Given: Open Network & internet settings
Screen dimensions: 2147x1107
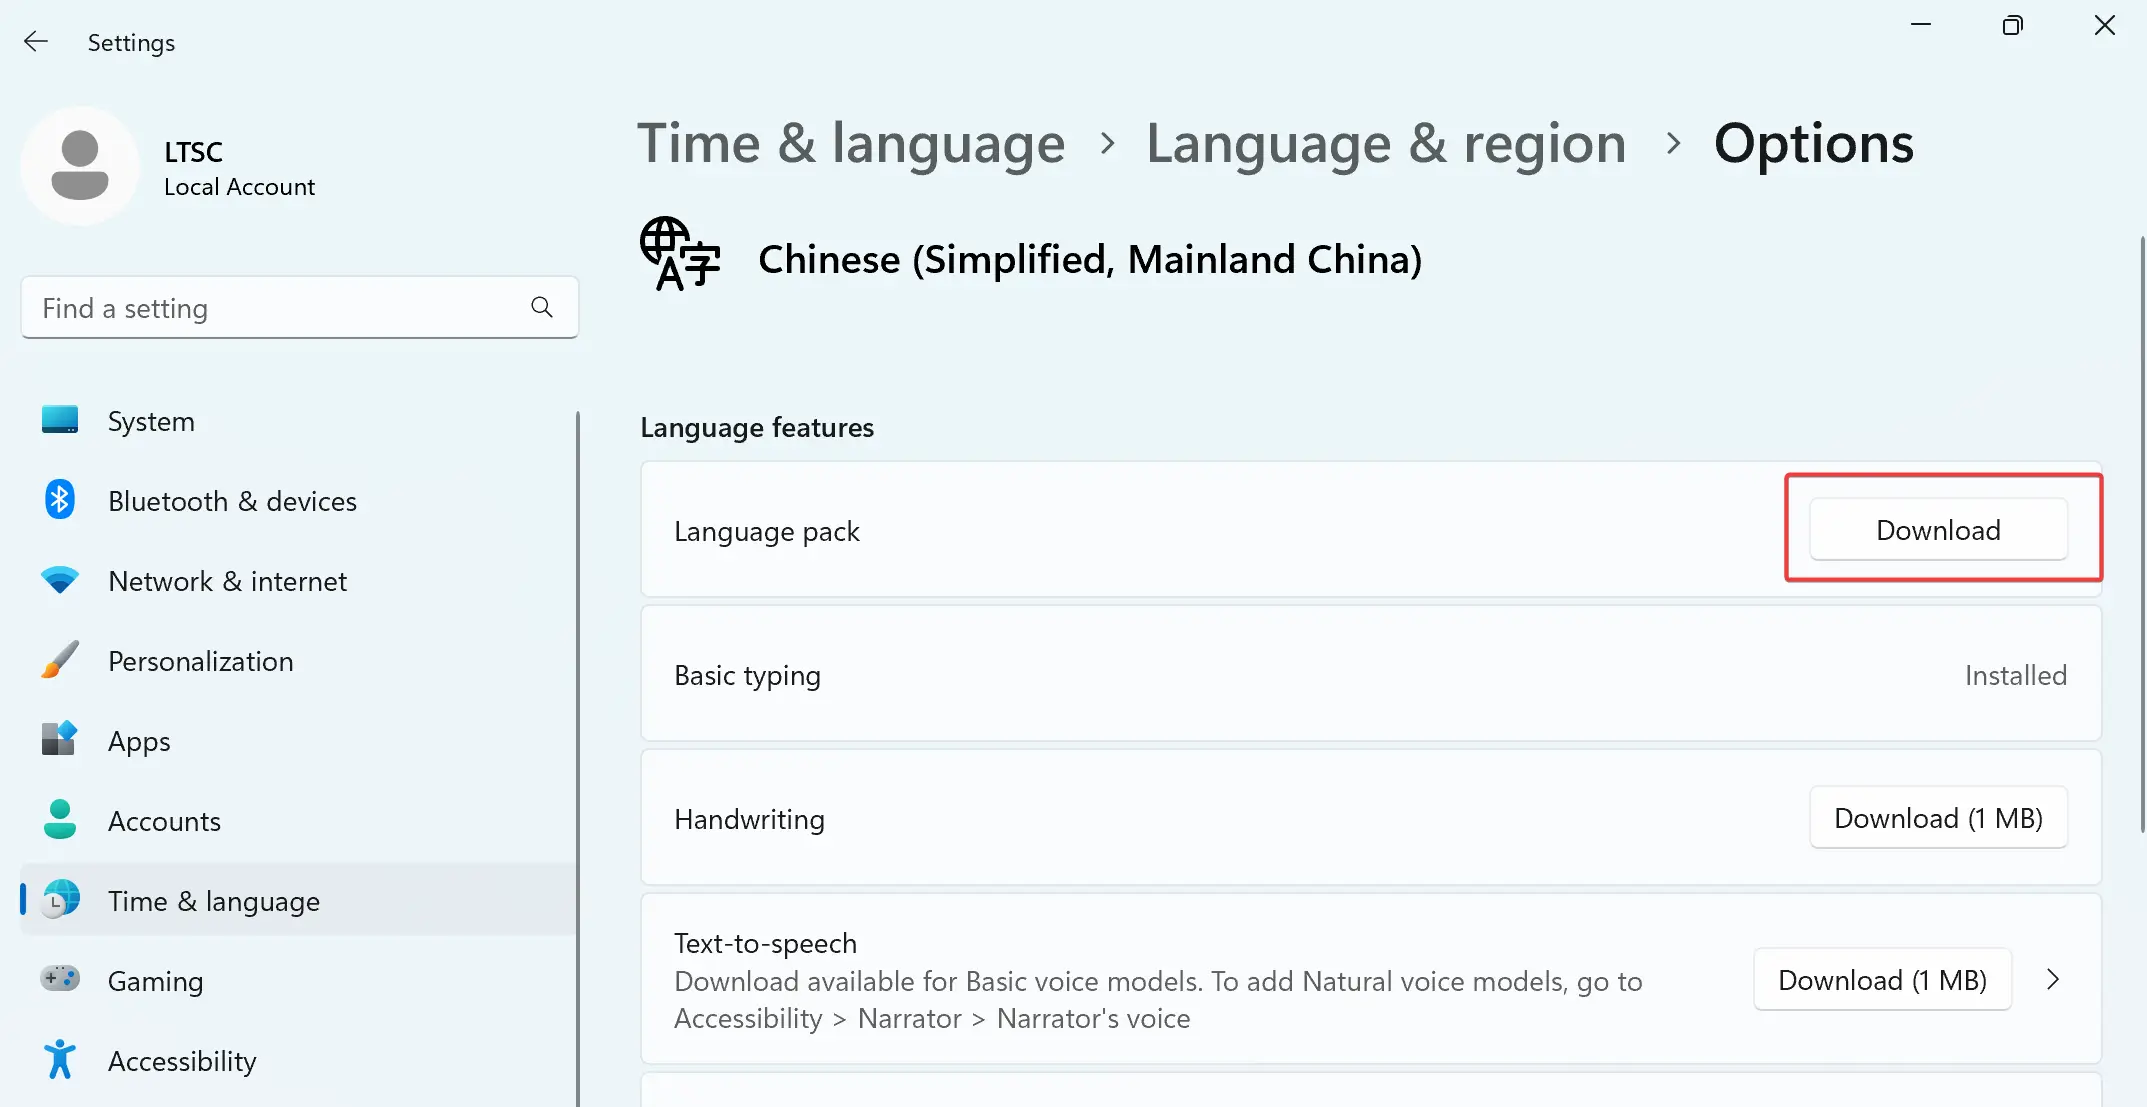Looking at the screenshot, I should click(227, 581).
